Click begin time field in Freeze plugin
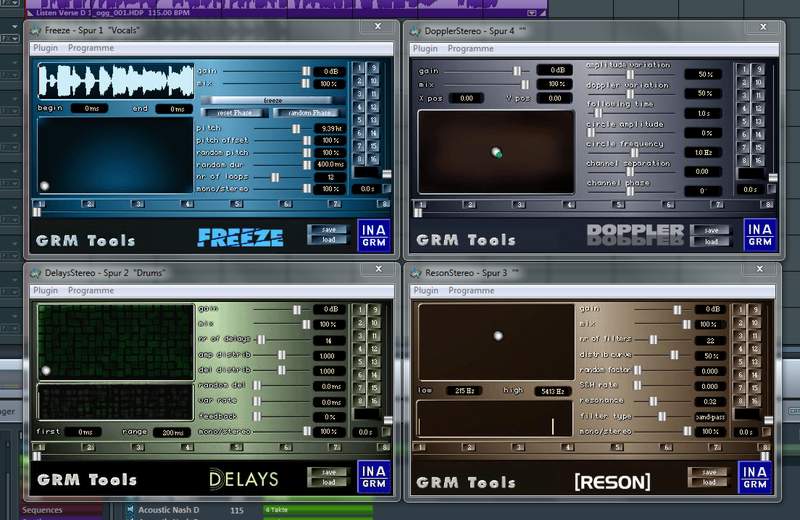 (90, 108)
